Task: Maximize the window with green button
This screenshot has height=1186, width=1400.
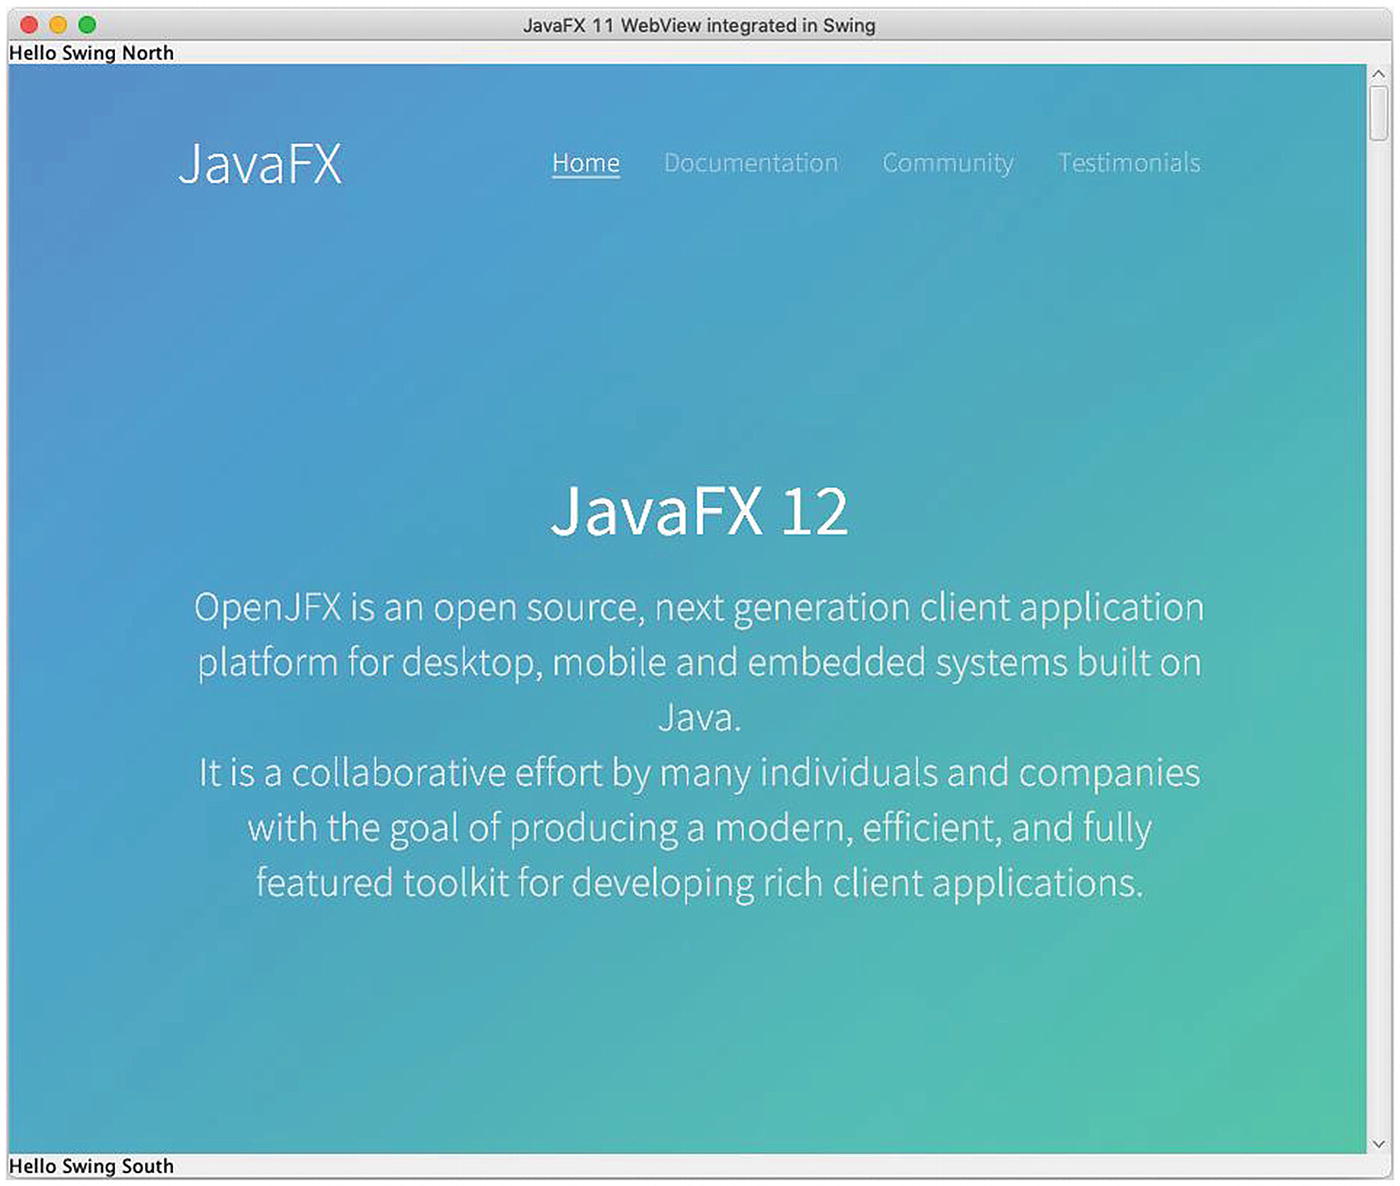Action: [87, 25]
